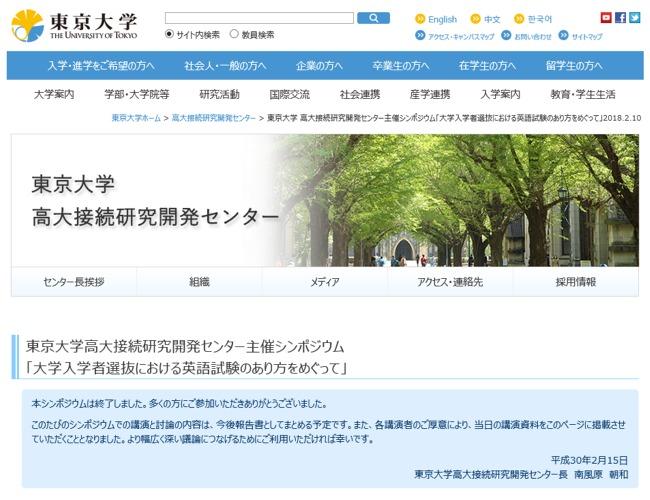Open 採用情報 tab
Viewport: 650px width, 500px height.
point(576,282)
